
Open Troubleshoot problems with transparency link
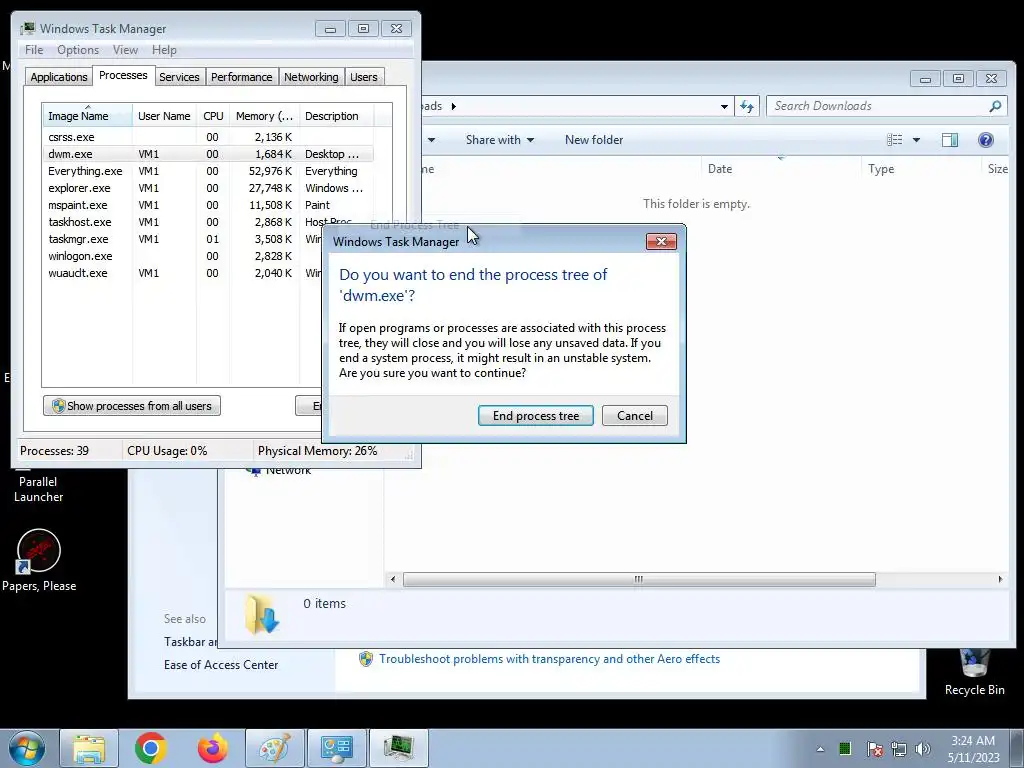[x=549, y=659]
